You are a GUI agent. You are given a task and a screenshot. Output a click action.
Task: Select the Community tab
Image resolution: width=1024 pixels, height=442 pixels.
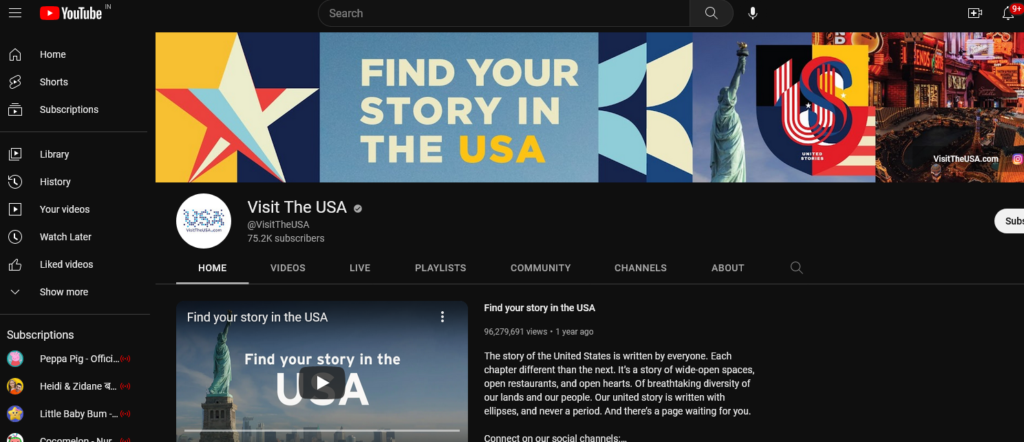point(540,268)
